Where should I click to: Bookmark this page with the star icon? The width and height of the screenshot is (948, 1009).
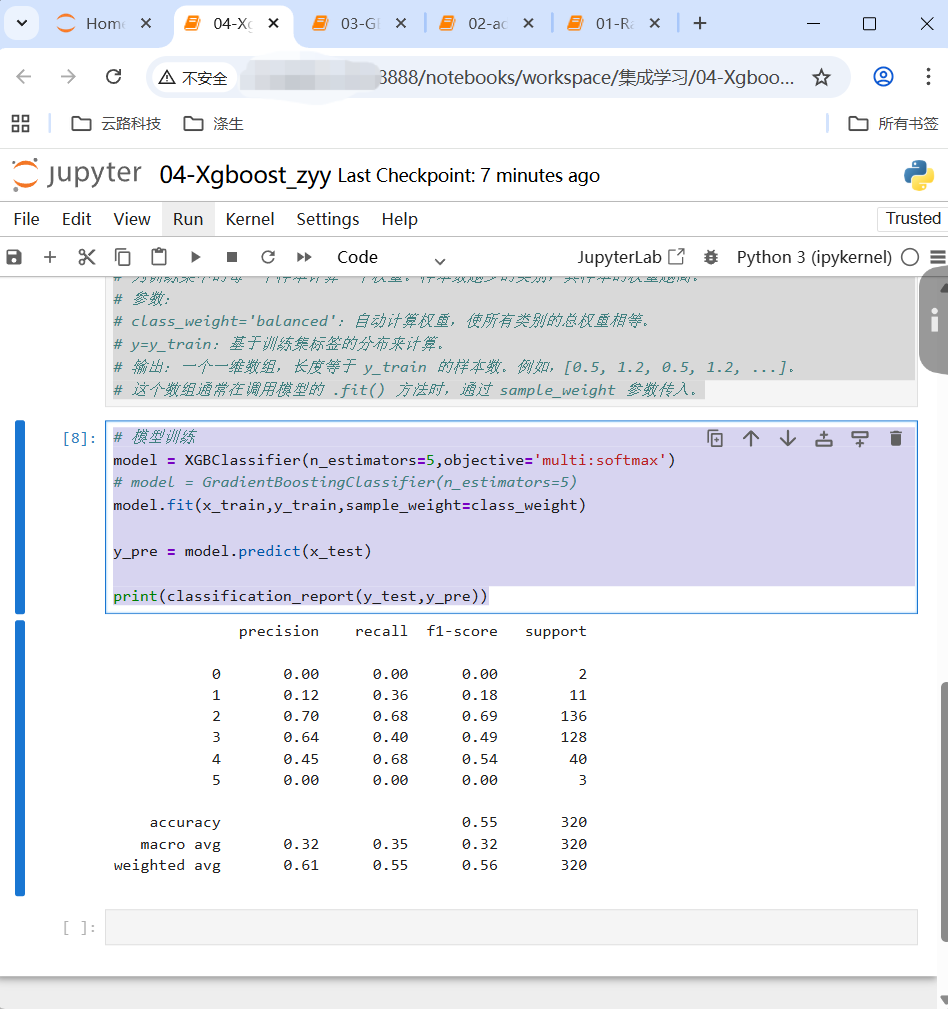(821, 77)
